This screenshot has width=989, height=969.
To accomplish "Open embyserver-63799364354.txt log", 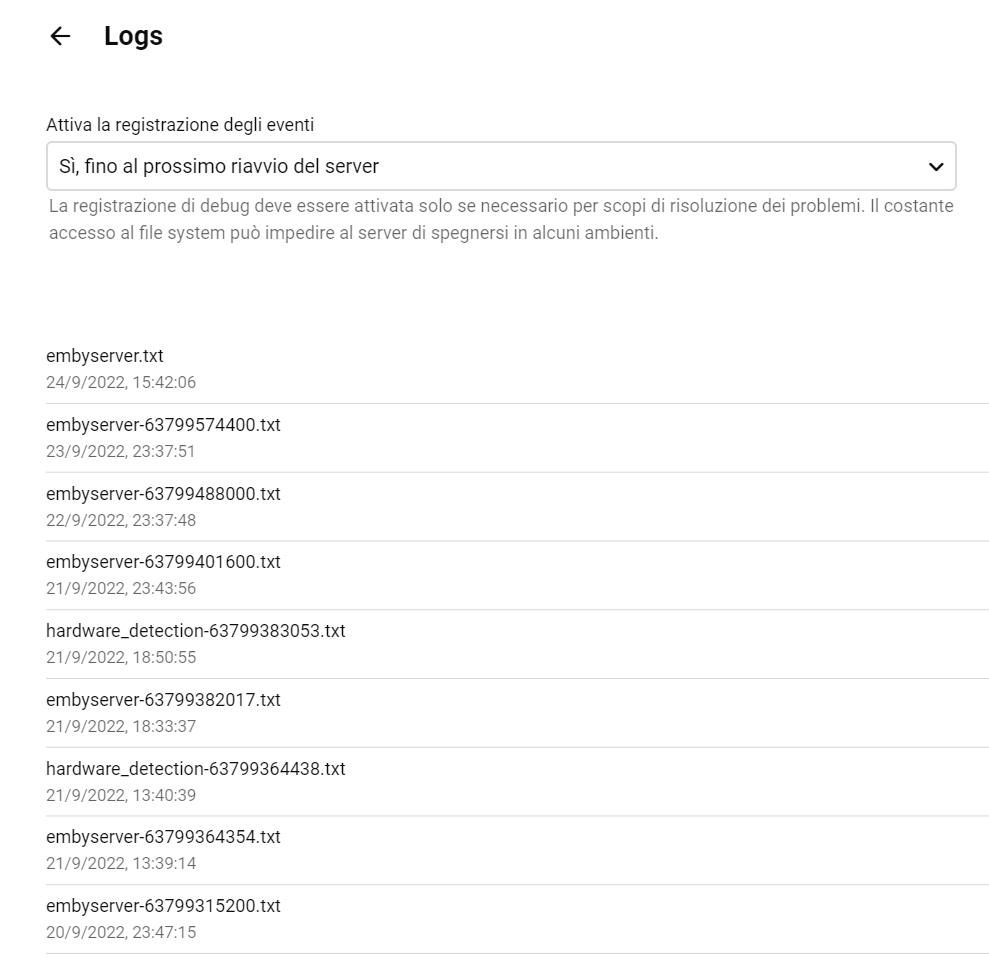I will click(x=163, y=837).
